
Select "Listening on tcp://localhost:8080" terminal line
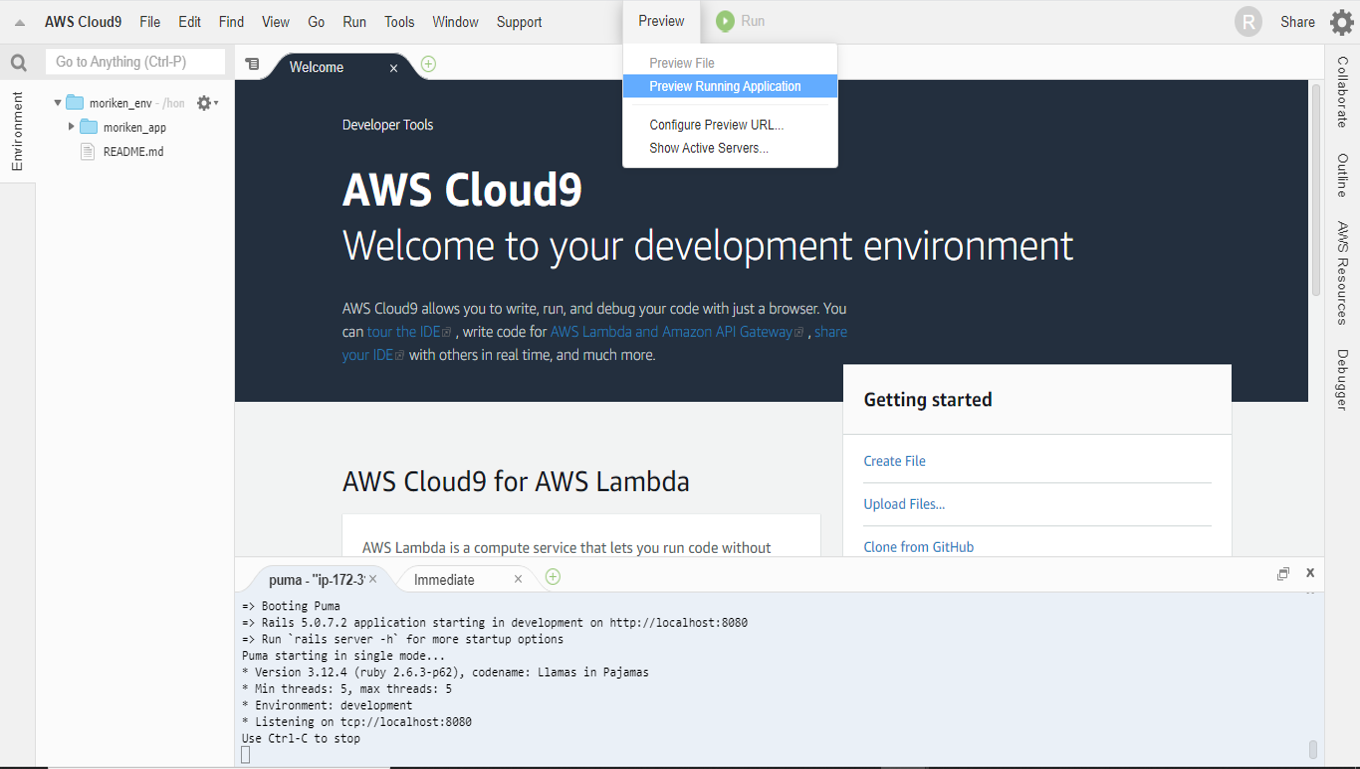pyautogui.click(x=357, y=722)
